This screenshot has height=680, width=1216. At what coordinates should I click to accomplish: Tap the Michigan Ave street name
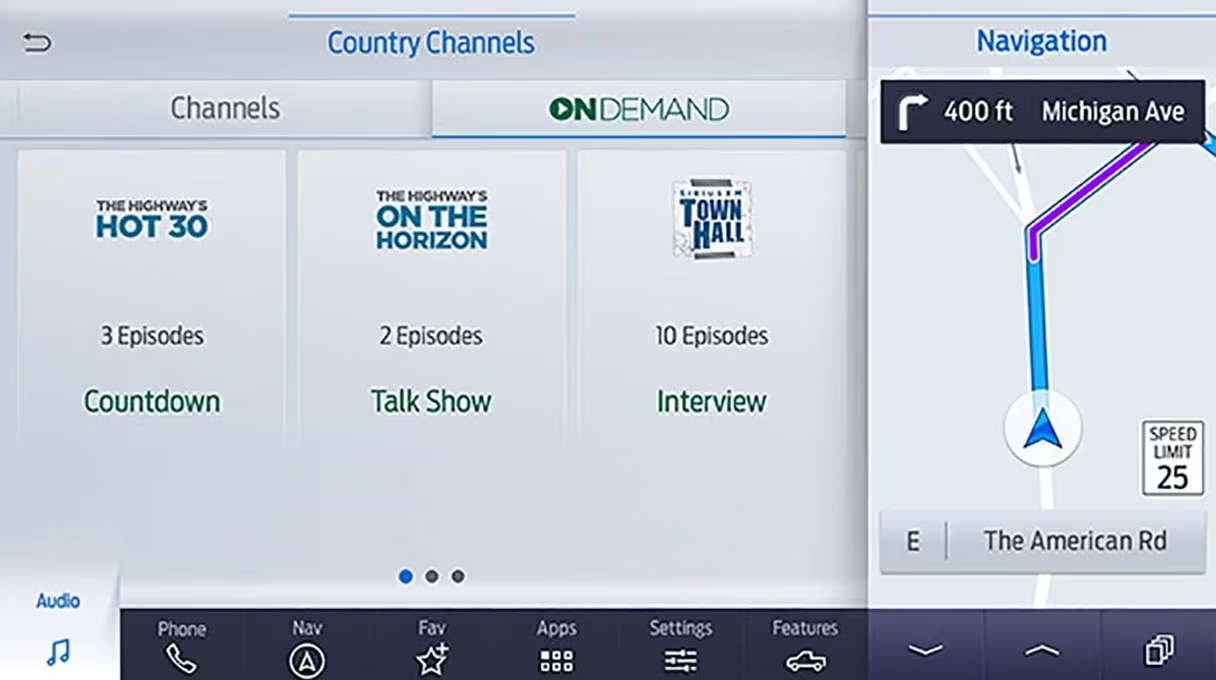(1113, 111)
